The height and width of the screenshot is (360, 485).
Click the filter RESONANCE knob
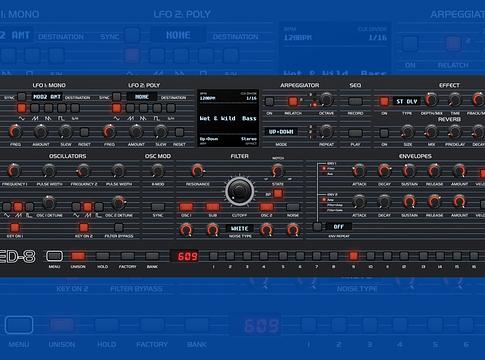point(197,171)
